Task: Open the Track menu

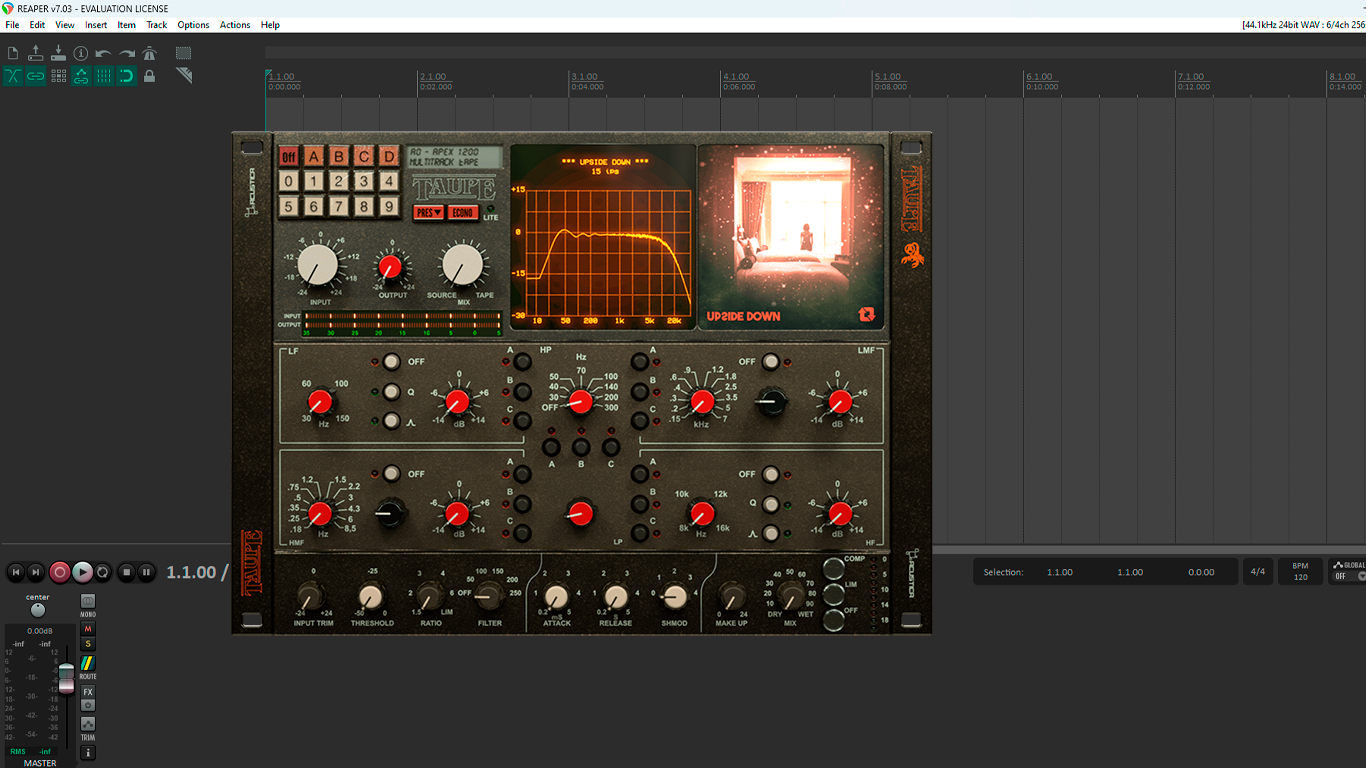Action: tap(157, 25)
